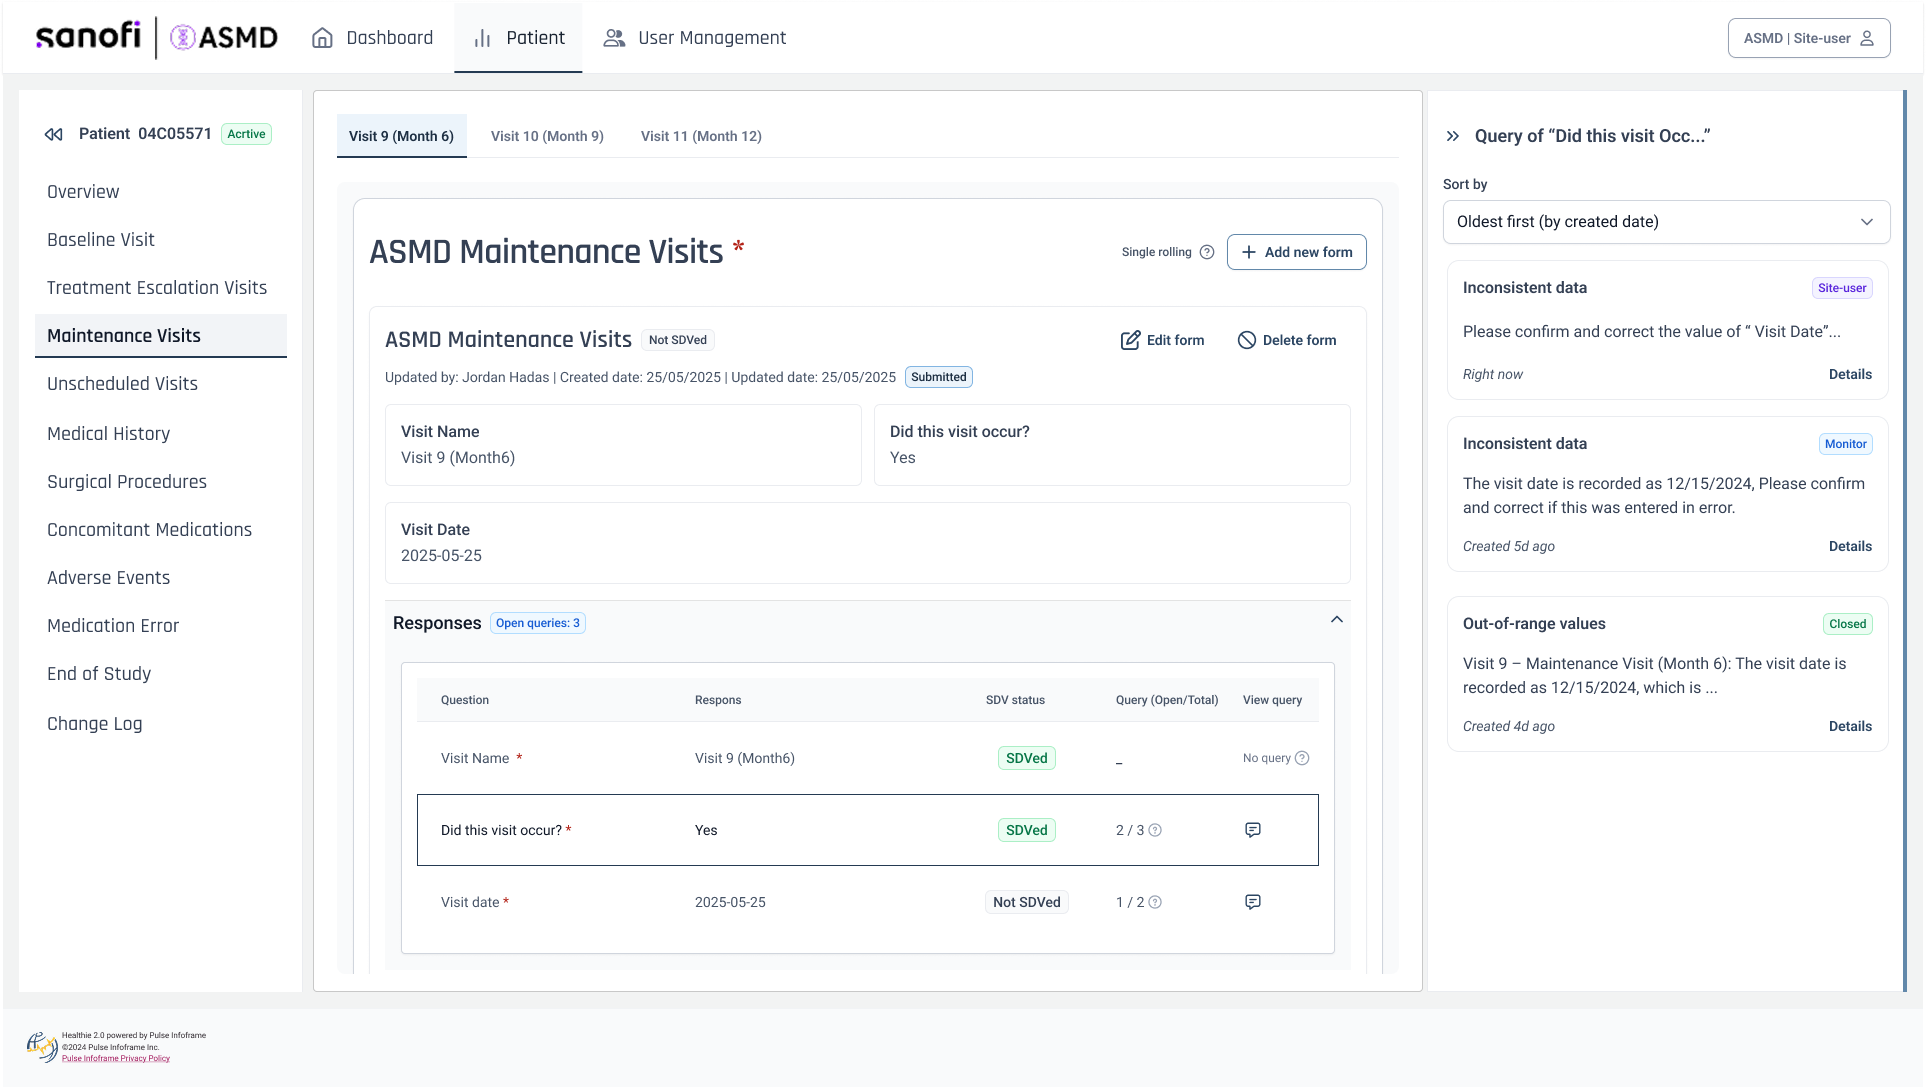This screenshot has width=1926, height=1087.
Task: Click the back arrows beside Patient 04C05571
Action: (x=54, y=134)
